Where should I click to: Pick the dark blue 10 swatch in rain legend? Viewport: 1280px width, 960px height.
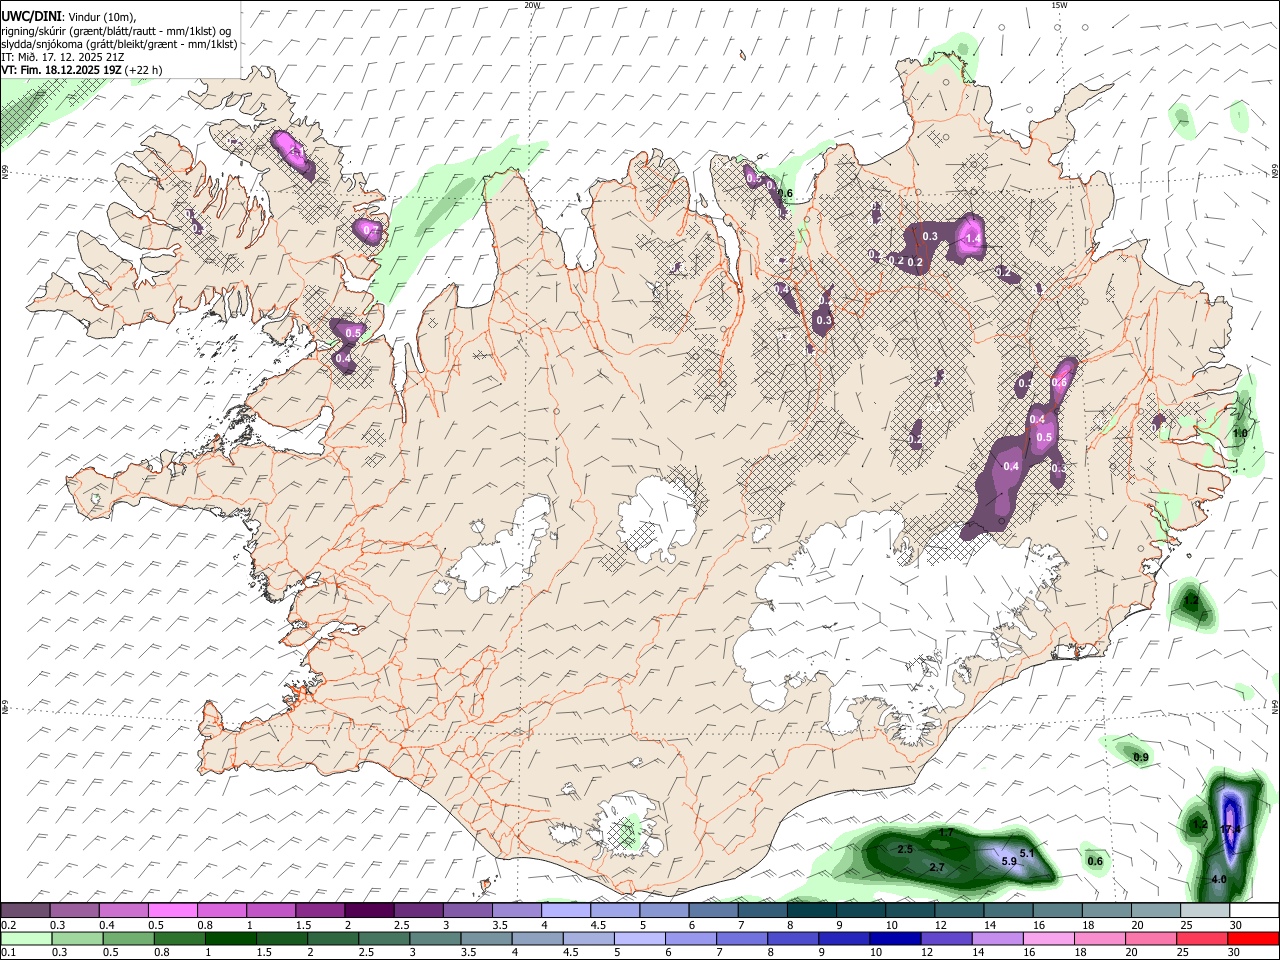(893, 938)
